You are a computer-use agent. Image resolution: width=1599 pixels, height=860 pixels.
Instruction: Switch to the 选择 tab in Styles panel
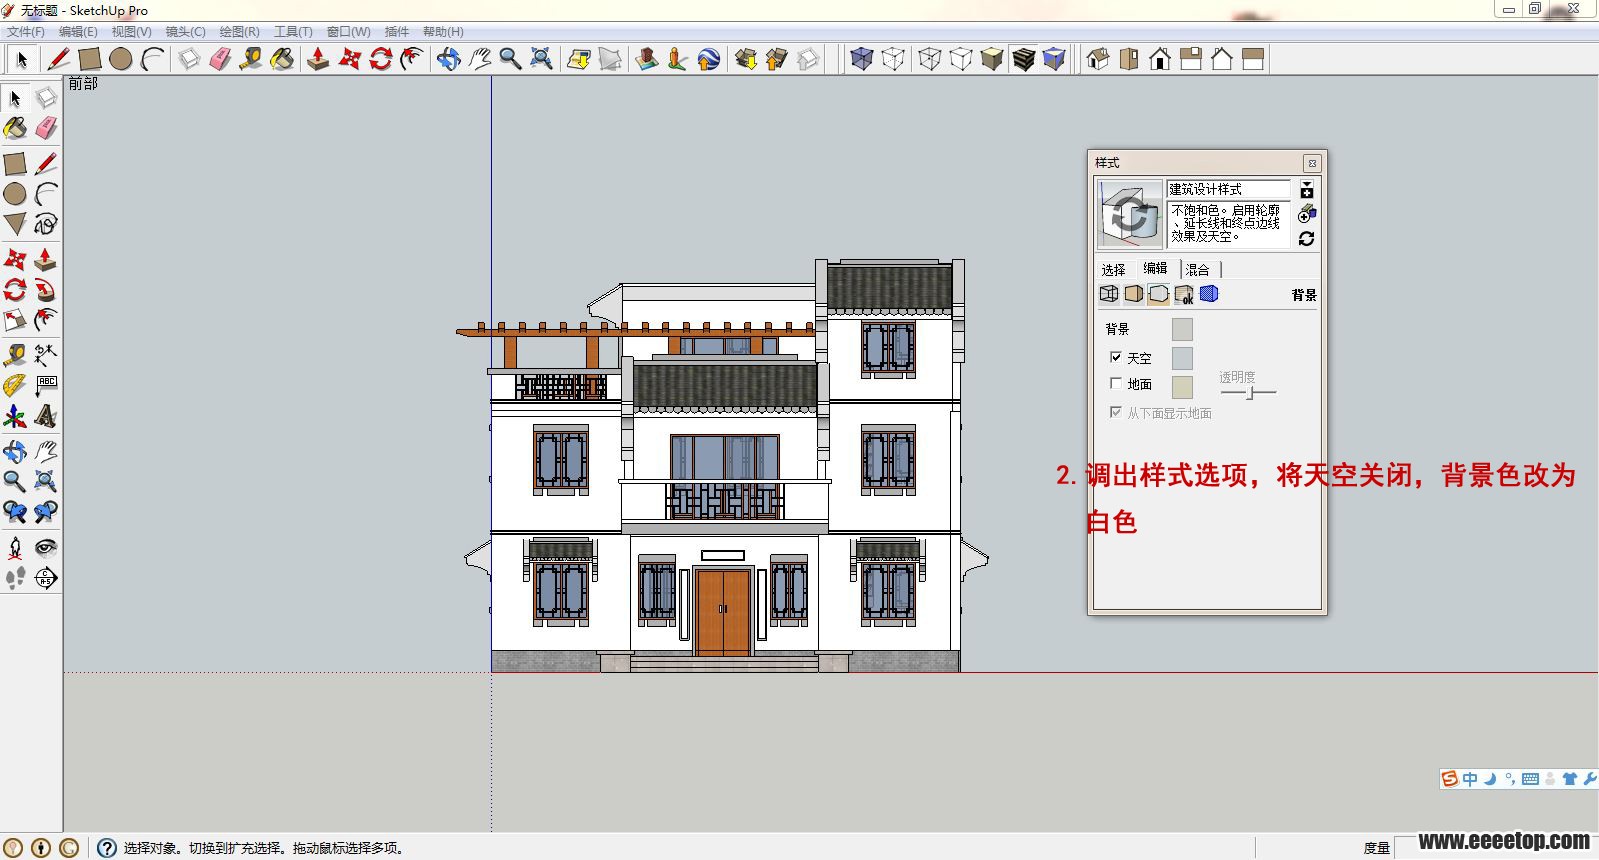[x=1113, y=269]
